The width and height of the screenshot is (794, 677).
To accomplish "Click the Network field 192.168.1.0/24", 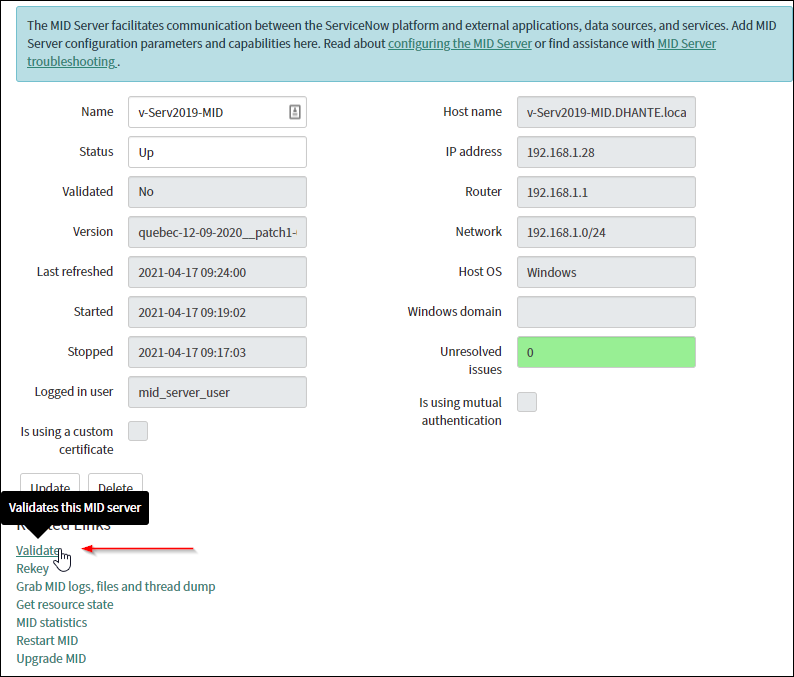I will 606,232.
